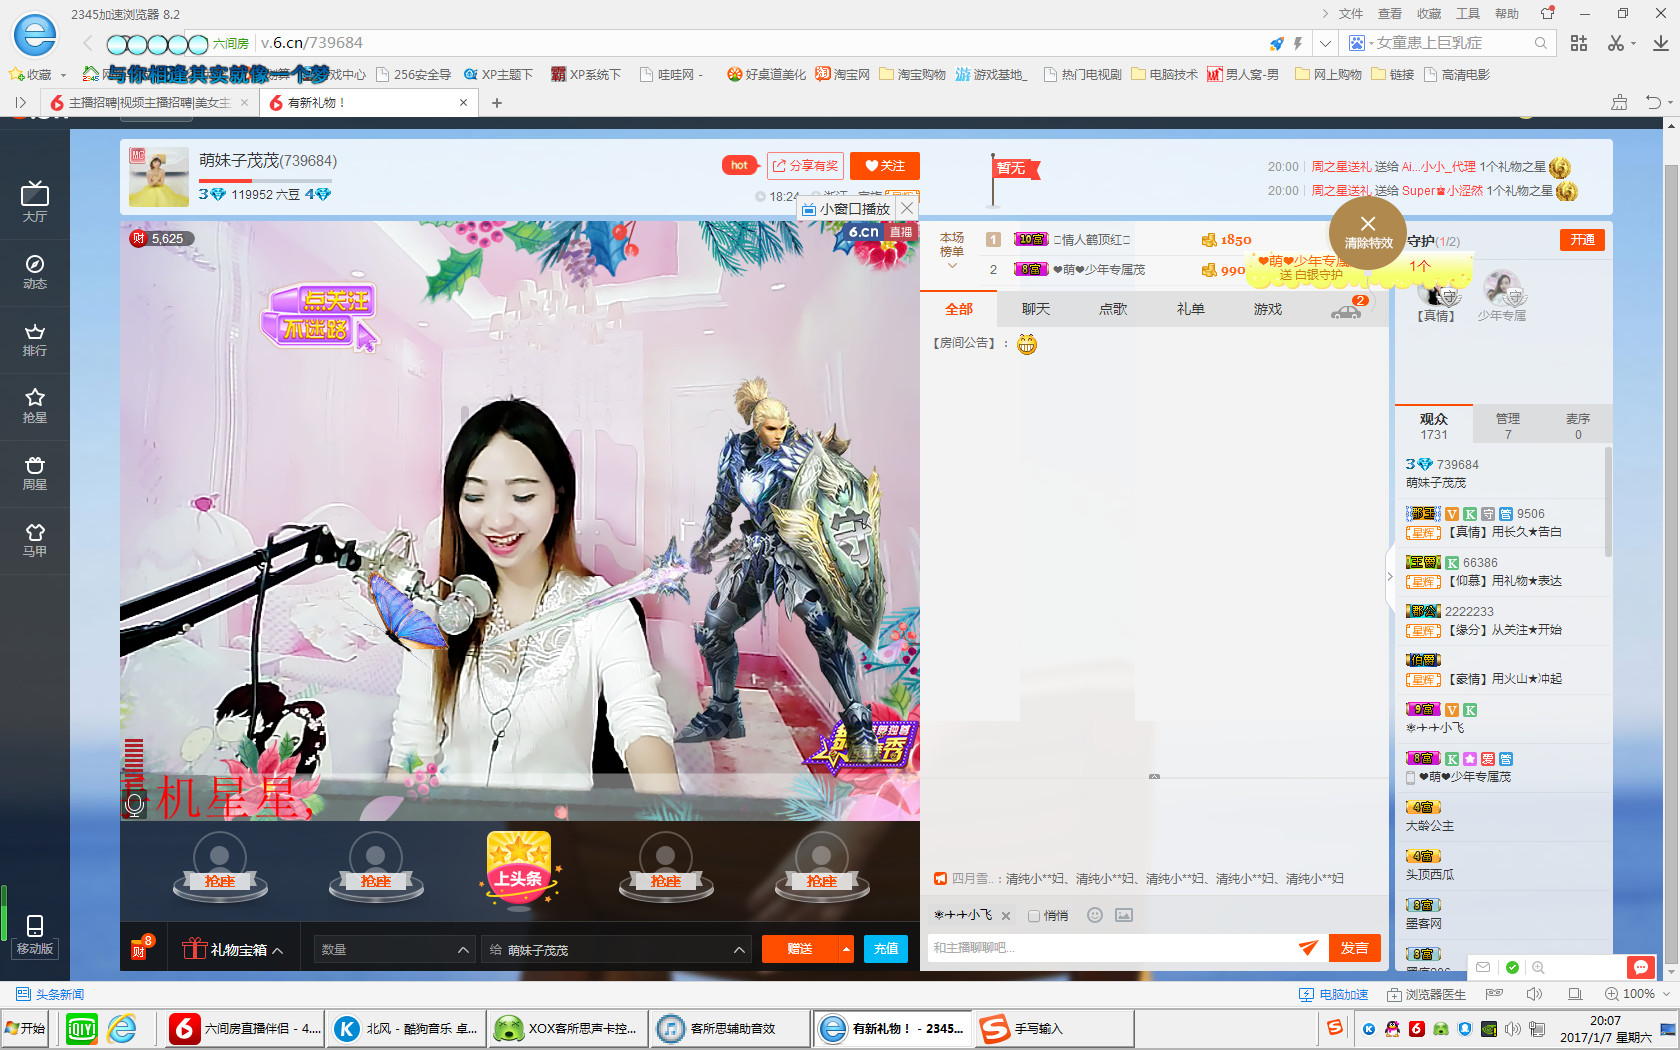Viewport: 1680px width, 1050px height.
Task: Click the 赠送 send gift button
Action: point(800,949)
